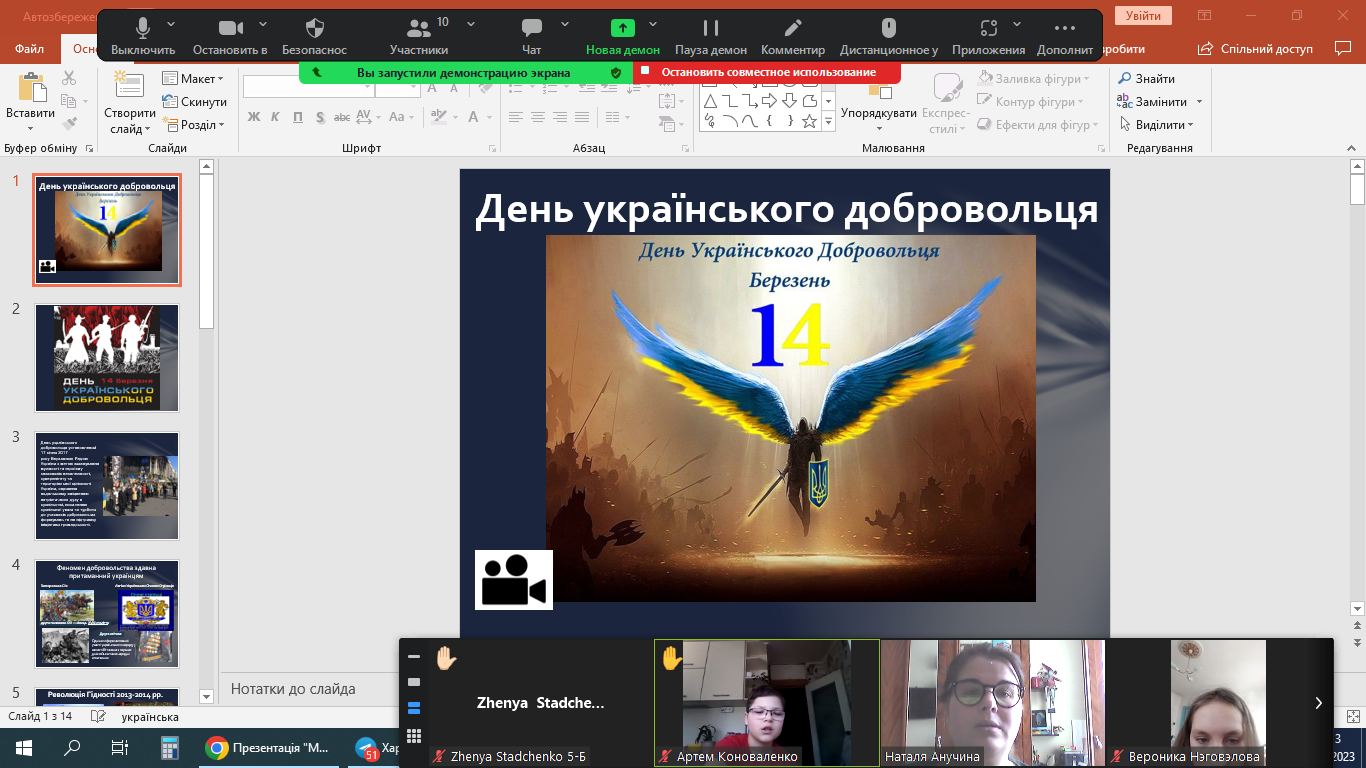Stop screen sharing with red button
The height and width of the screenshot is (768, 1366).
767,72
